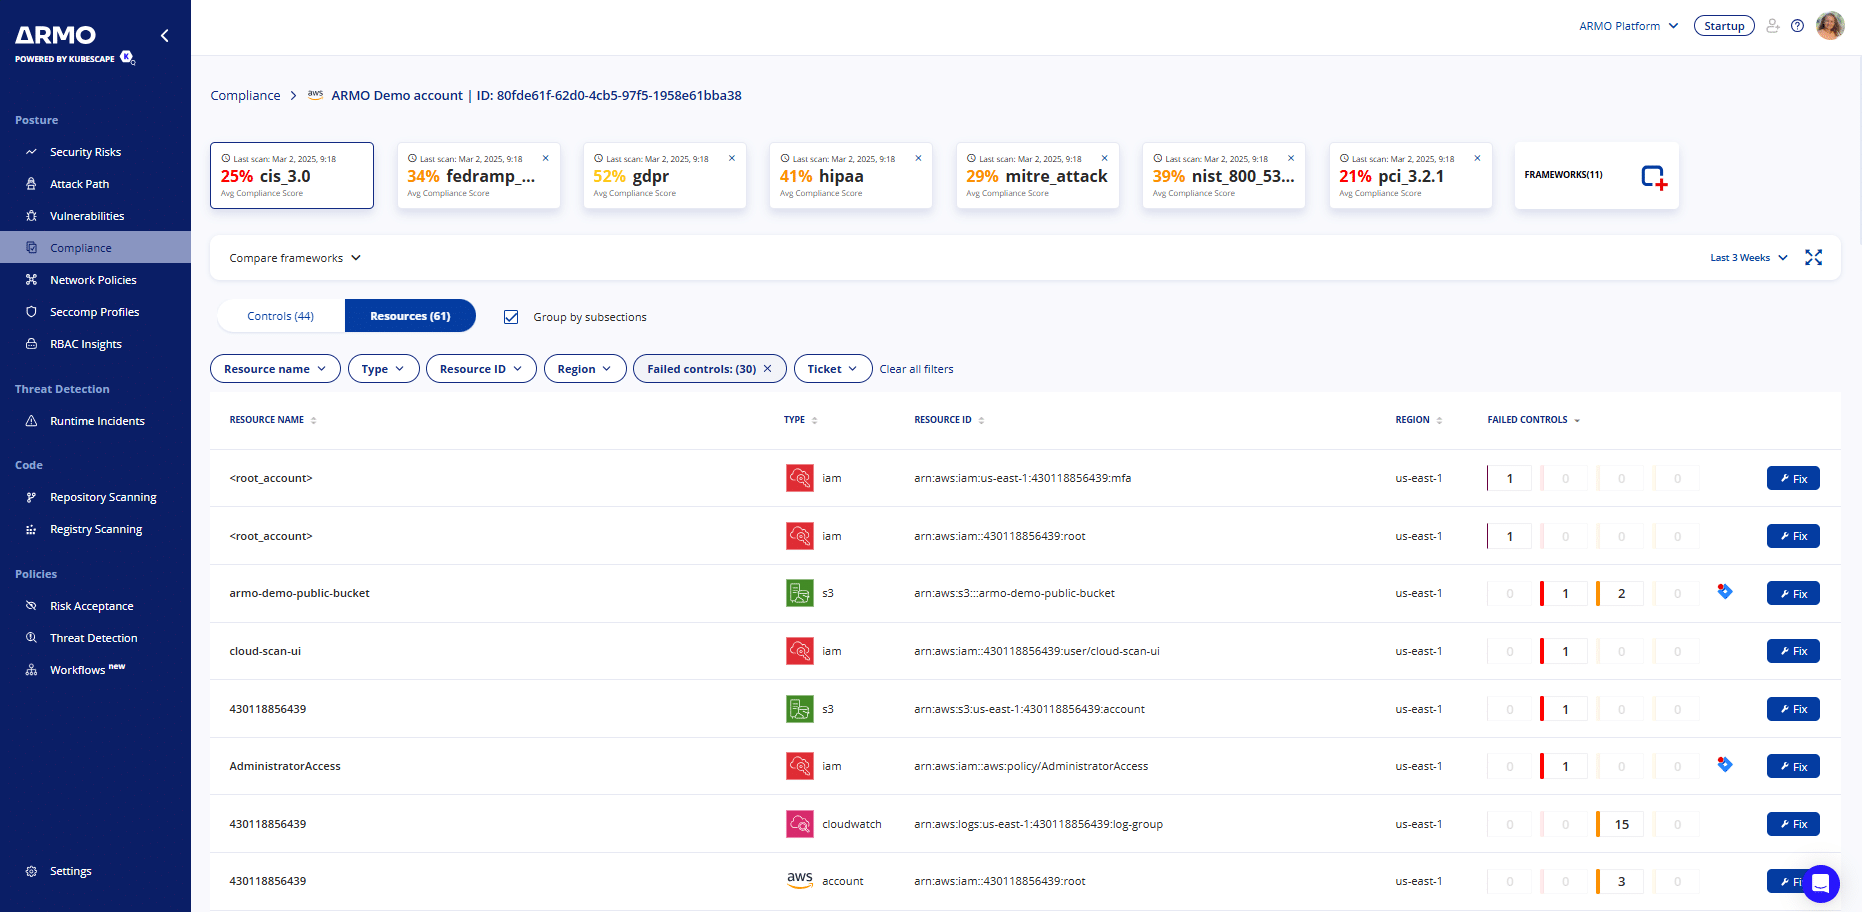The height and width of the screenshot is (912, 1862).
Task: Click Fix for cloudwatch log-group row
Action: [1793, 824]
